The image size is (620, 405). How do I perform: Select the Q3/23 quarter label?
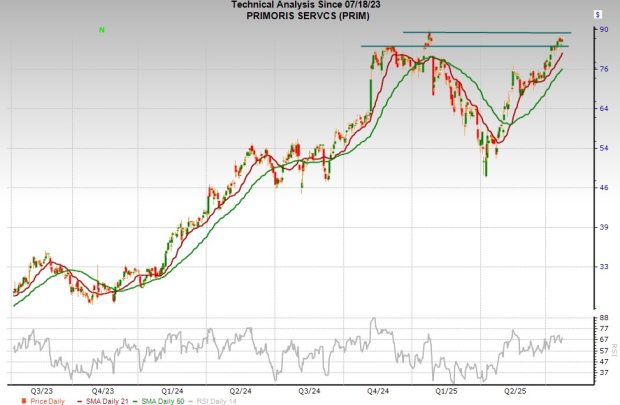click(43, 388)
